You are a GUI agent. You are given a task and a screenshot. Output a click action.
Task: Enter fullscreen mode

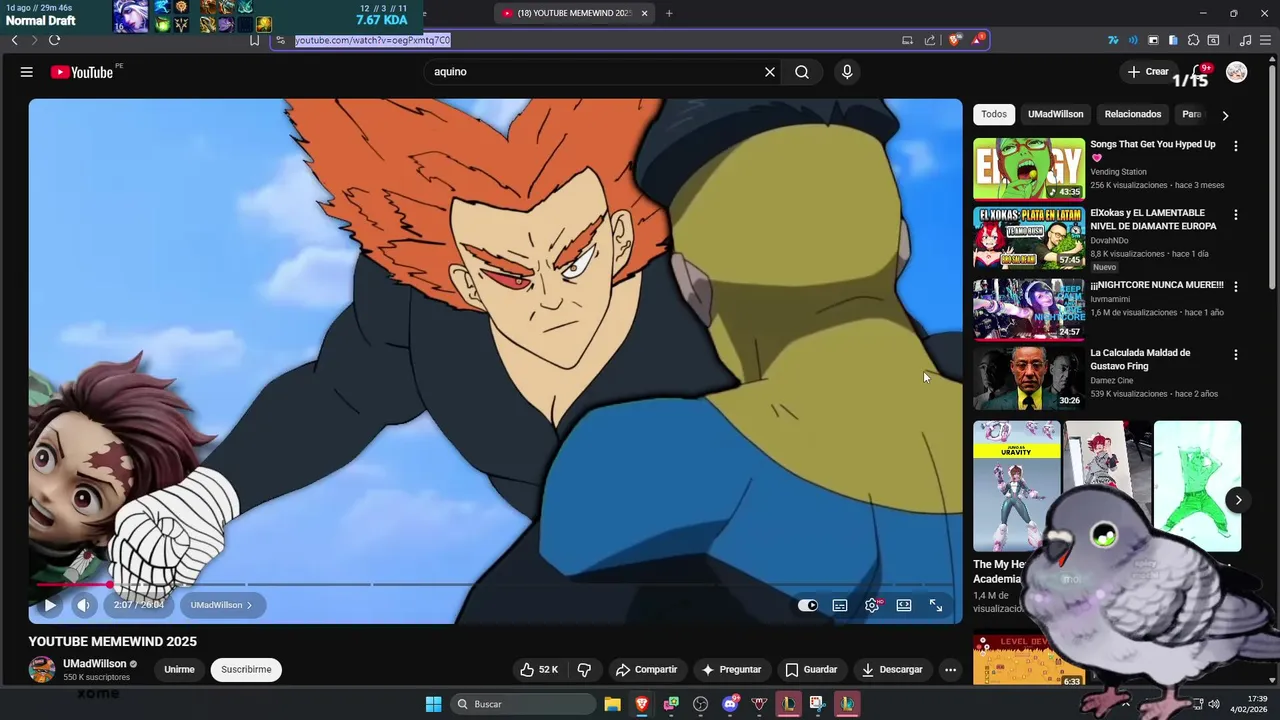(936, 605)
